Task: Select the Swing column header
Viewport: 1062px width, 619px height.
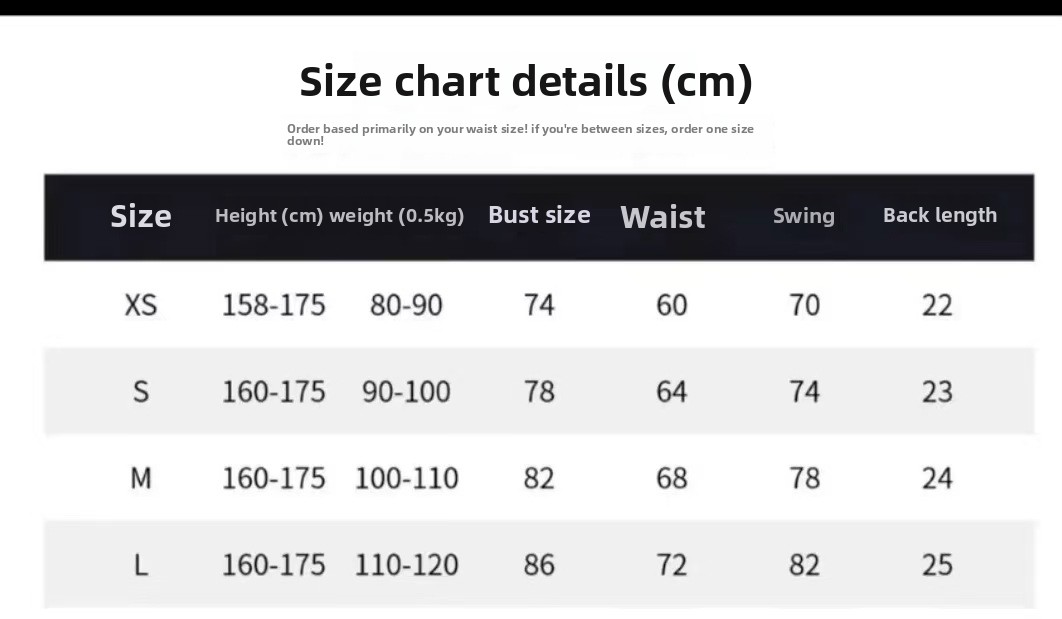Action: pyautogui.click(x=804, y=216)
